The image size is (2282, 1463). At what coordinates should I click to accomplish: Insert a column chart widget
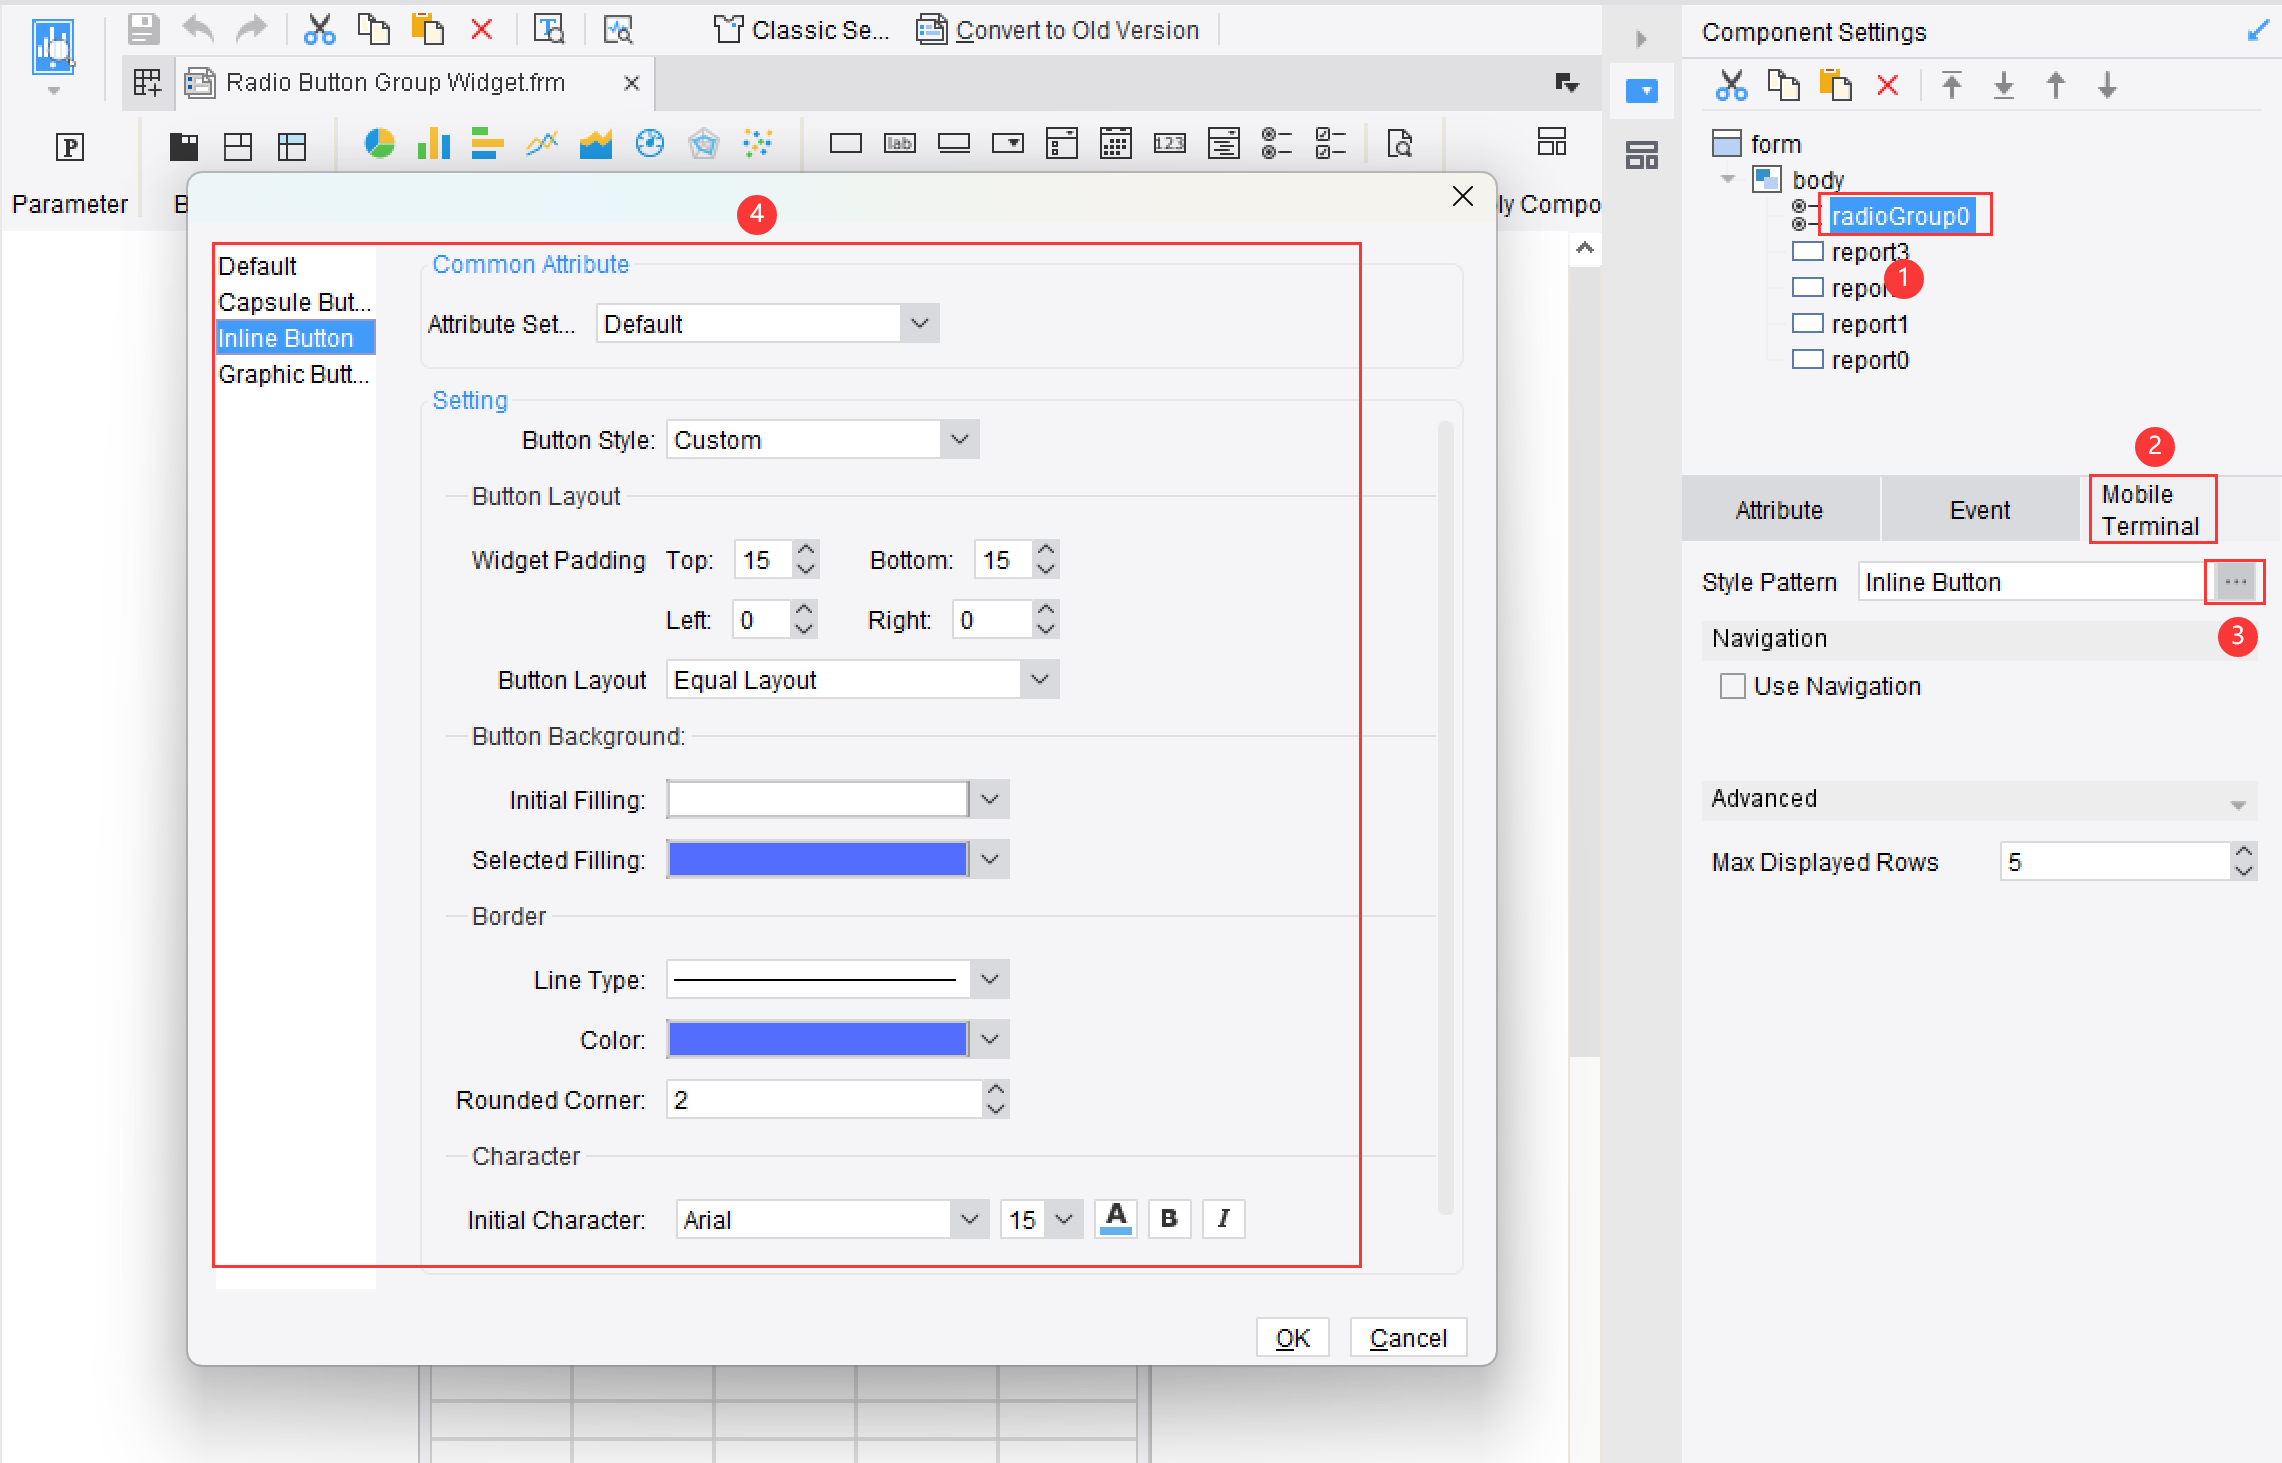[433, 143]
